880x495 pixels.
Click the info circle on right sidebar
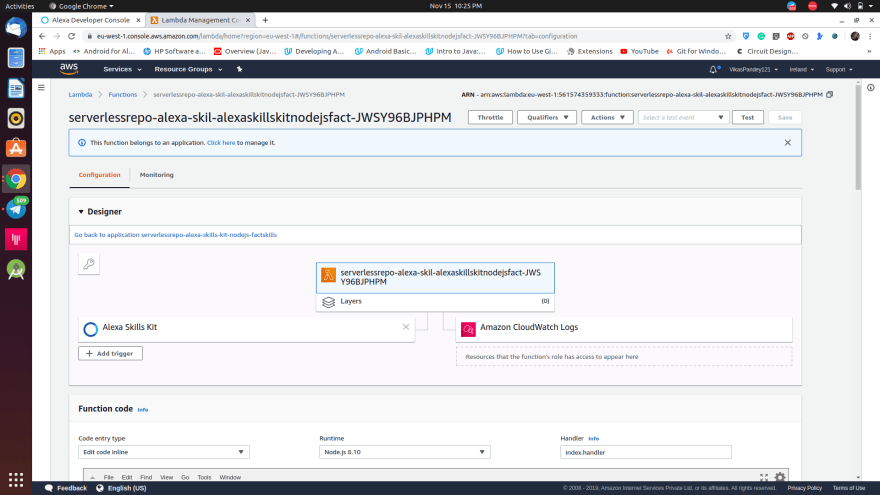pyautogui.click(x=870, y=88)
